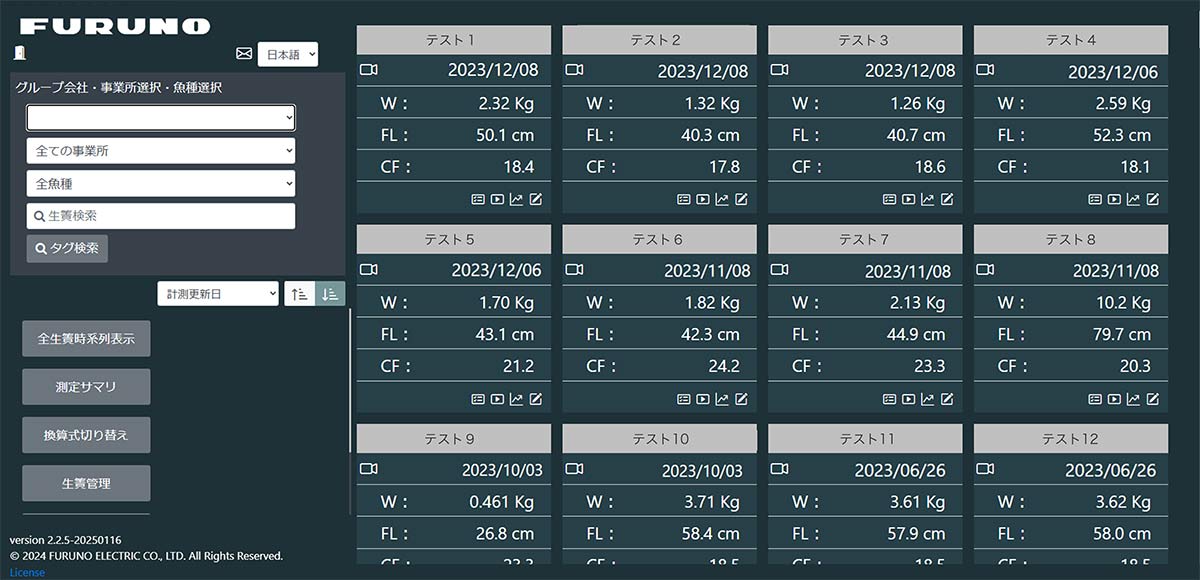Open the 全魚種 fish species dropdown
Image resolution: width=1200 pixels, height=580 pixels.
[161, 184]
